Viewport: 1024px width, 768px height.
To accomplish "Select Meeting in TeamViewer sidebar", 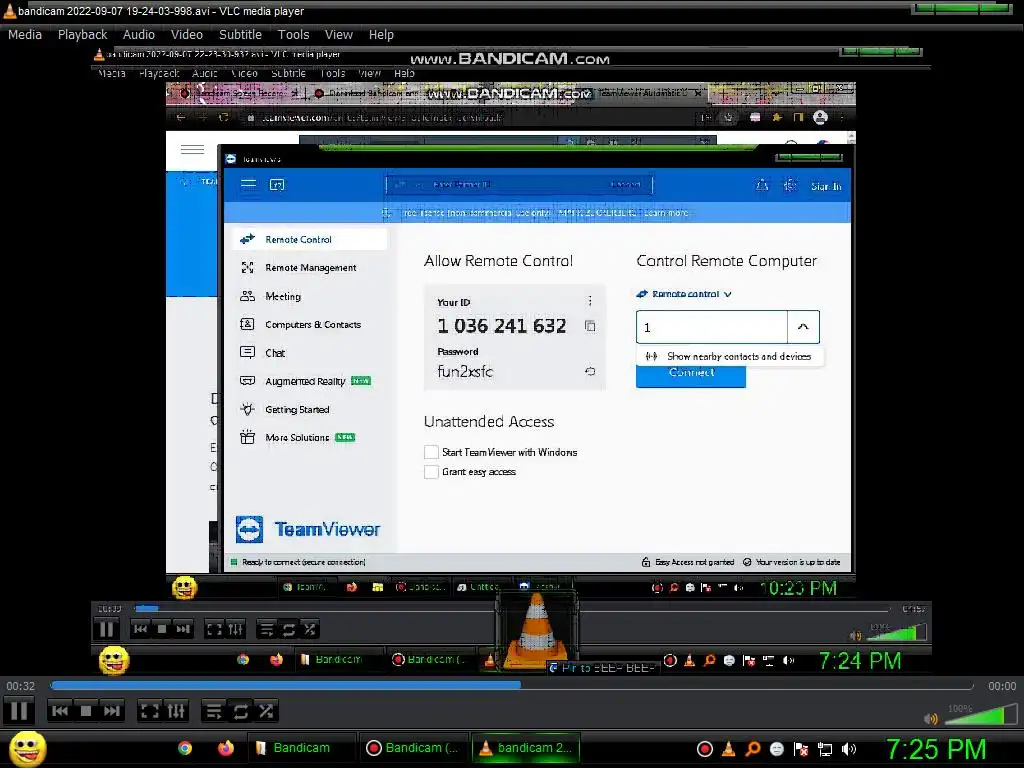I will (x=310, y=296).
